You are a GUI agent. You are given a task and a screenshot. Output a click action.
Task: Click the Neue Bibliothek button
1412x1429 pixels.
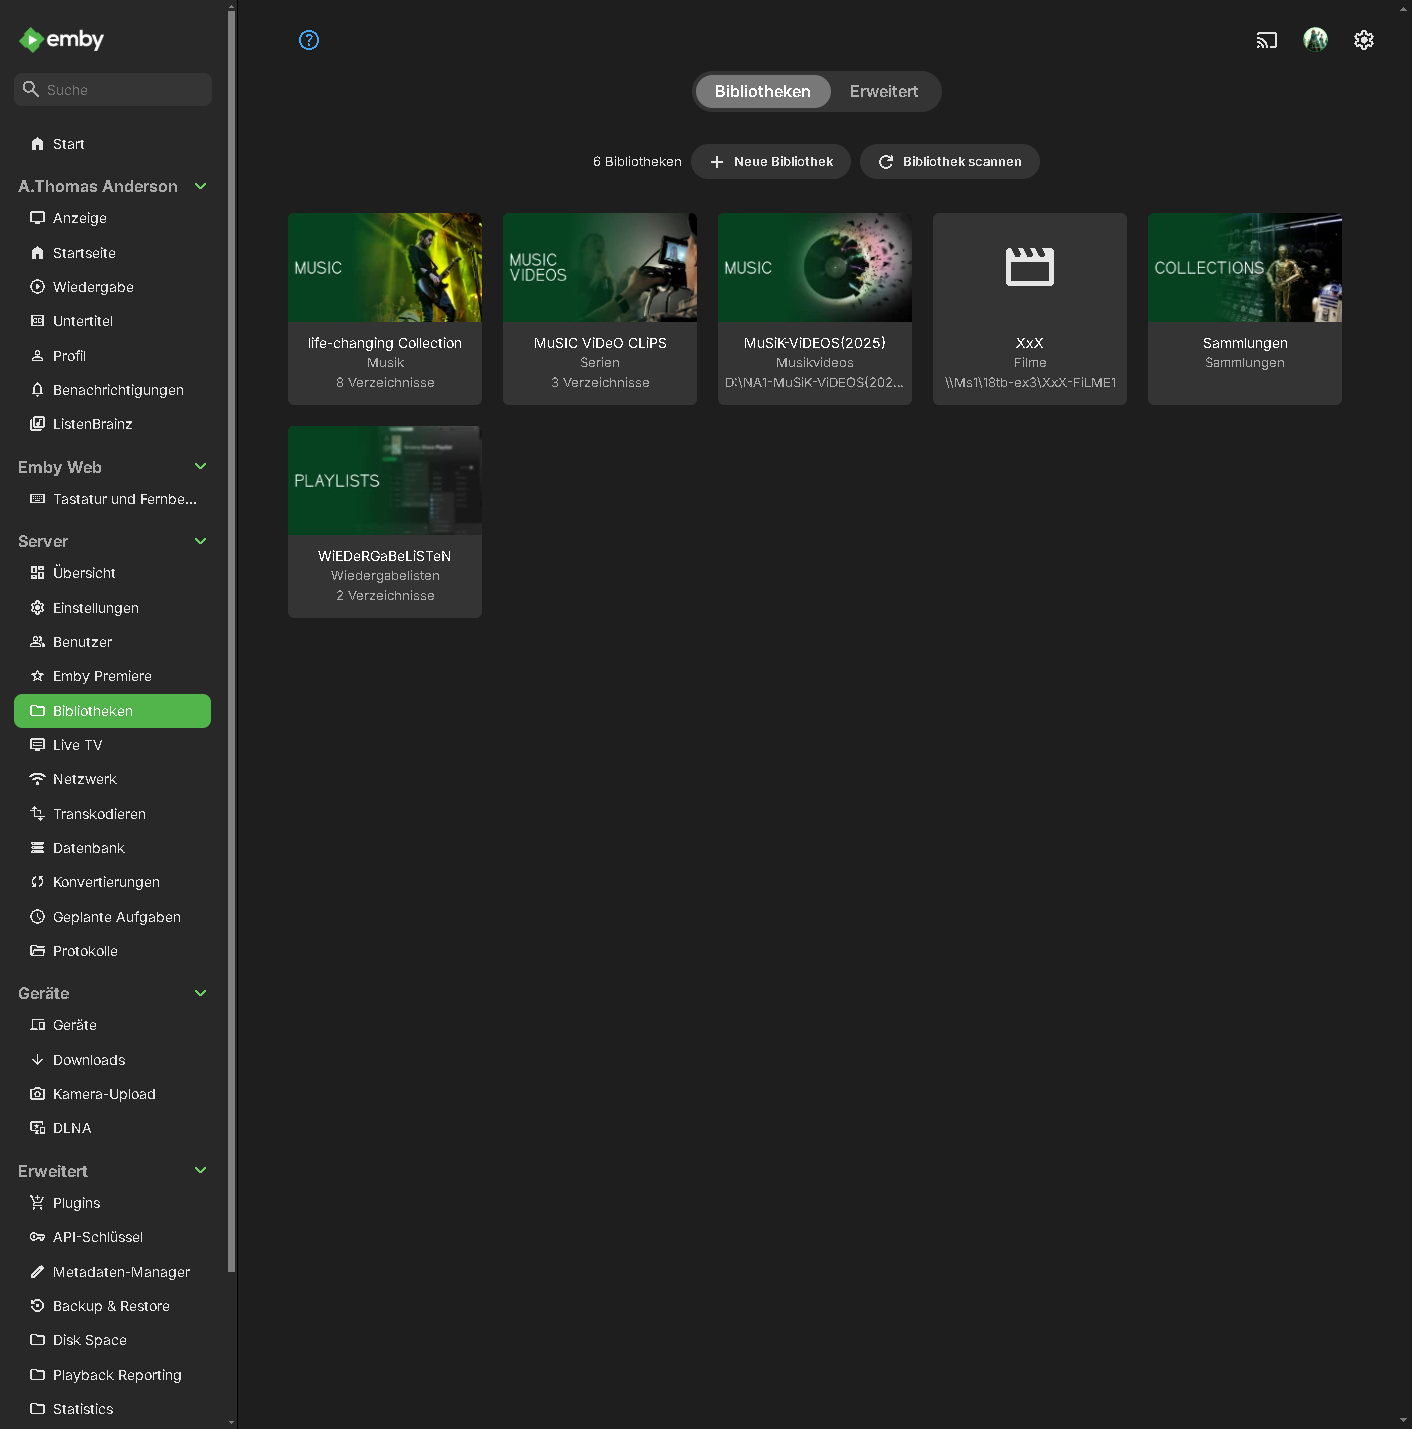771,162
